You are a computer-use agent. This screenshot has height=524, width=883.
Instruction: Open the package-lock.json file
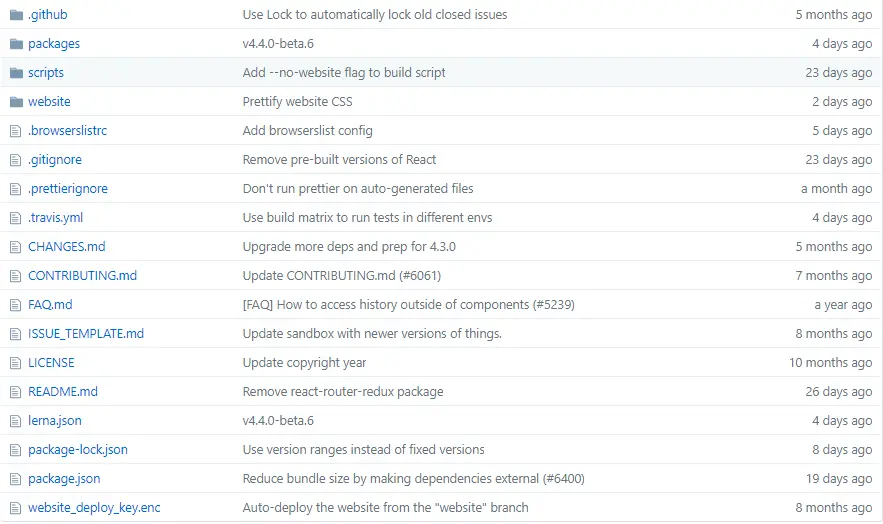[78, 450]
